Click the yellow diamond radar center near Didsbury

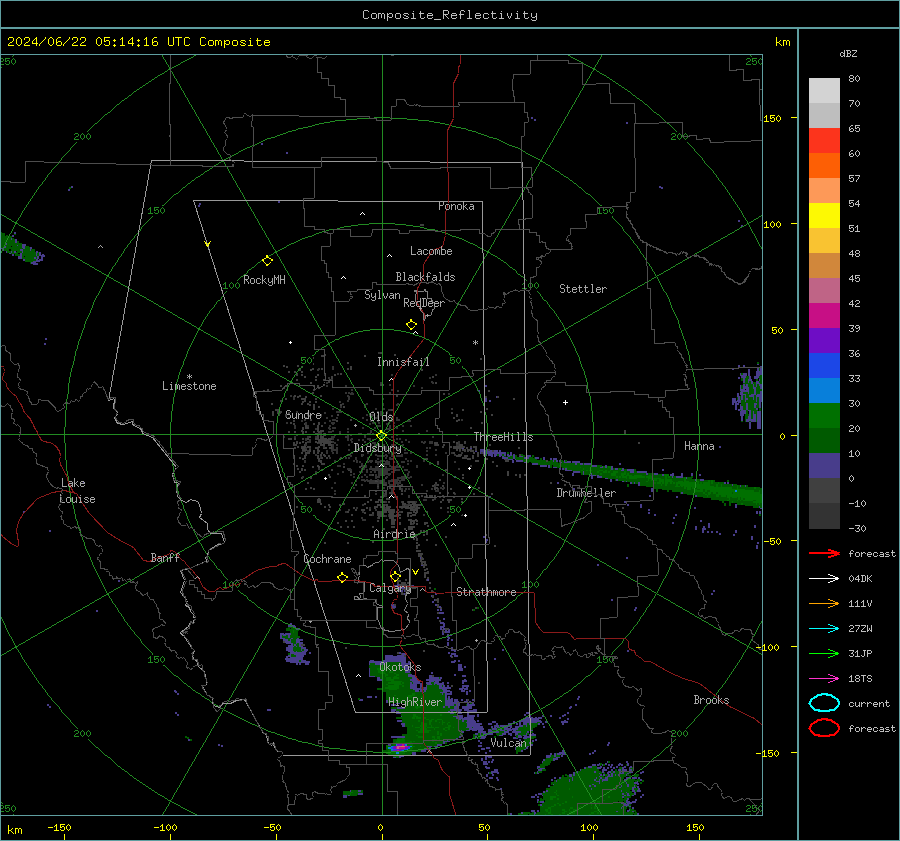click(381, 436)
